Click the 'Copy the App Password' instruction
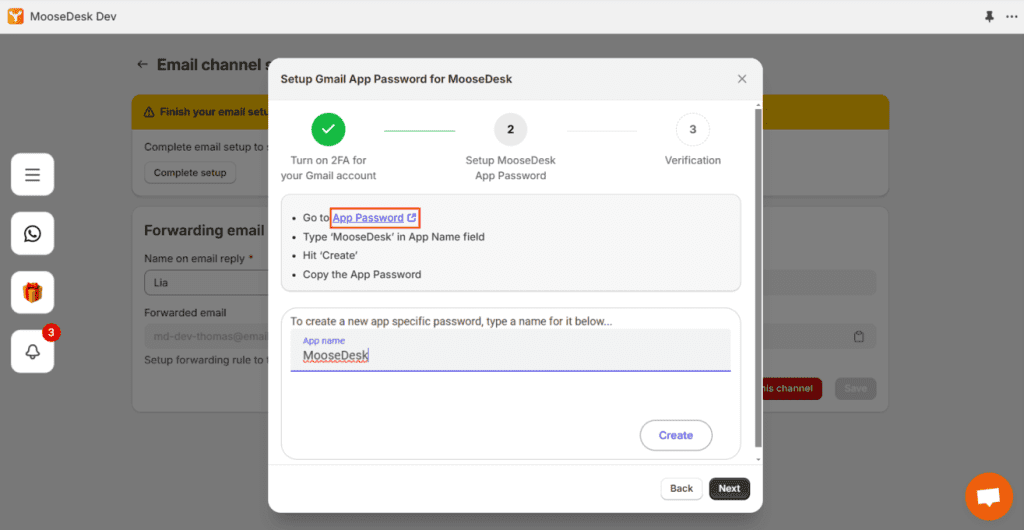 (362, 275)
